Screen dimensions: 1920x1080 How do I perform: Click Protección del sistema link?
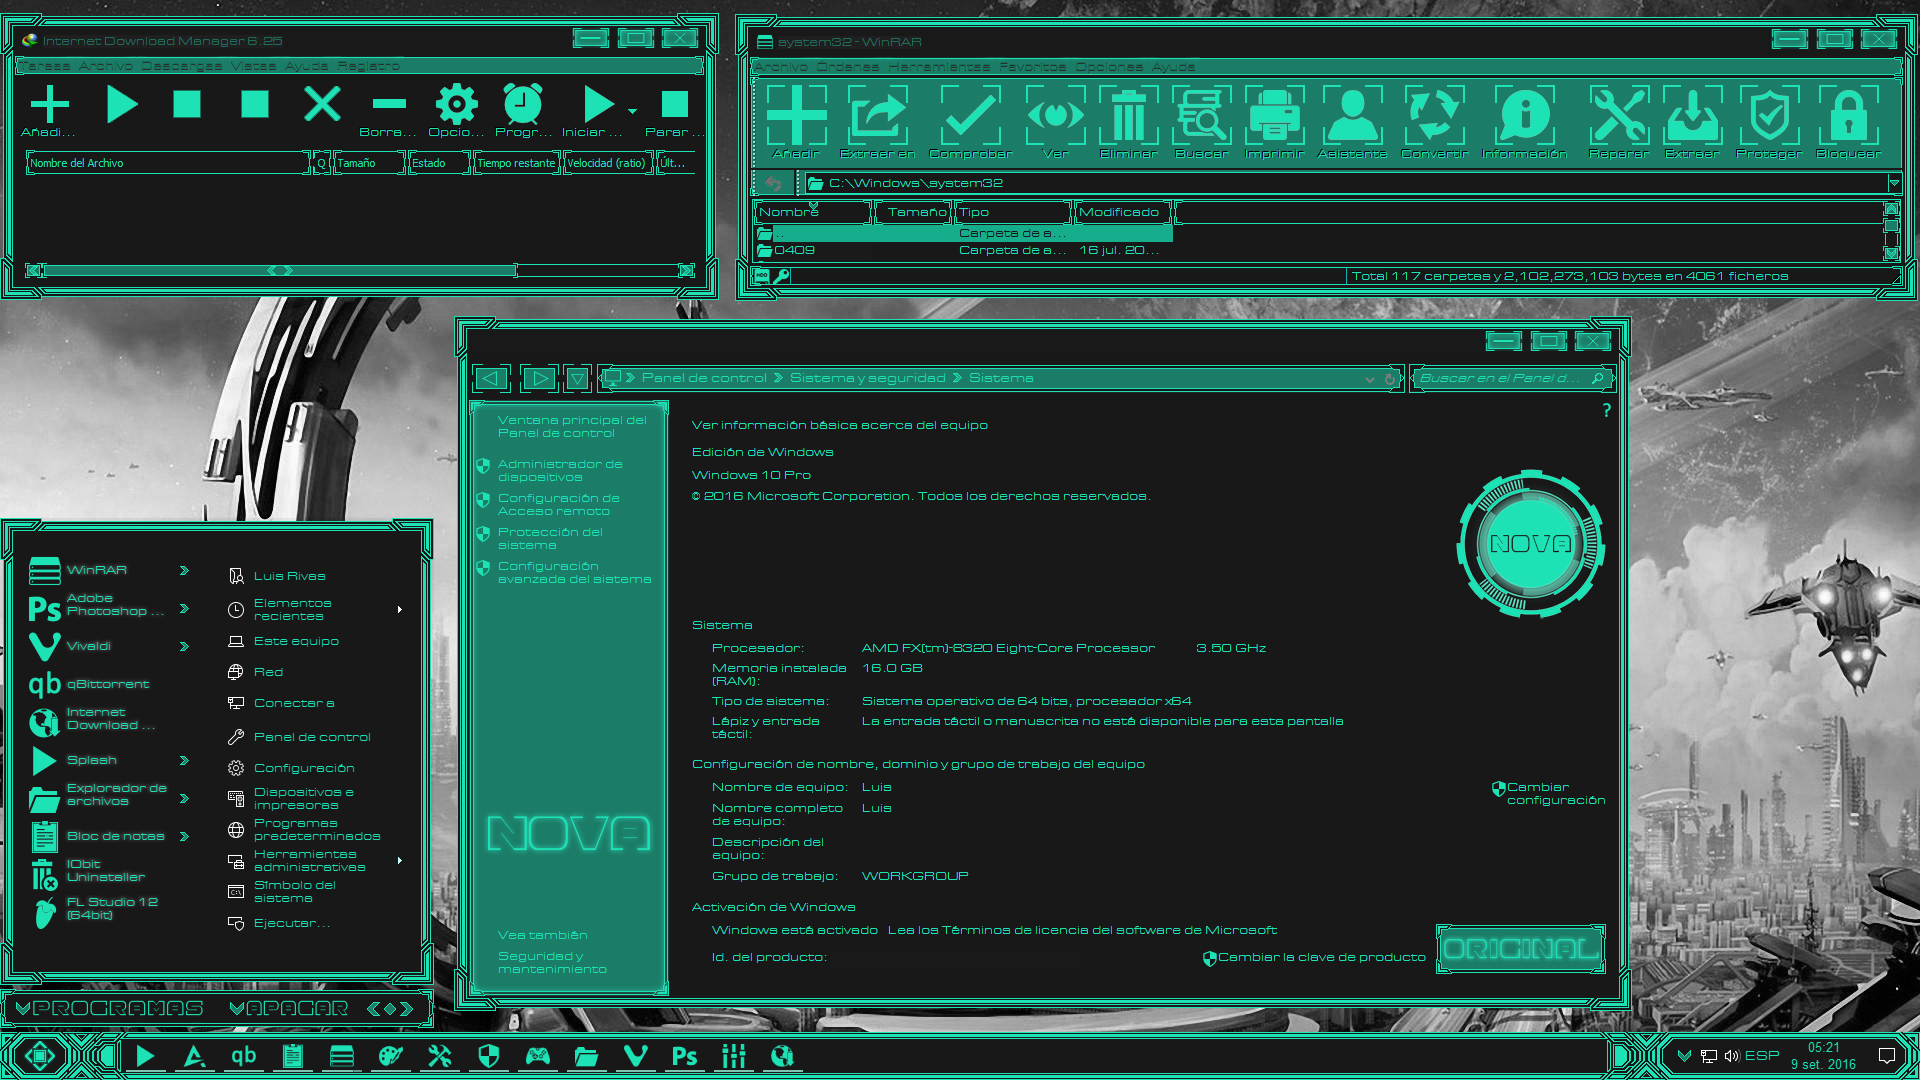click(x=550, y=538)
